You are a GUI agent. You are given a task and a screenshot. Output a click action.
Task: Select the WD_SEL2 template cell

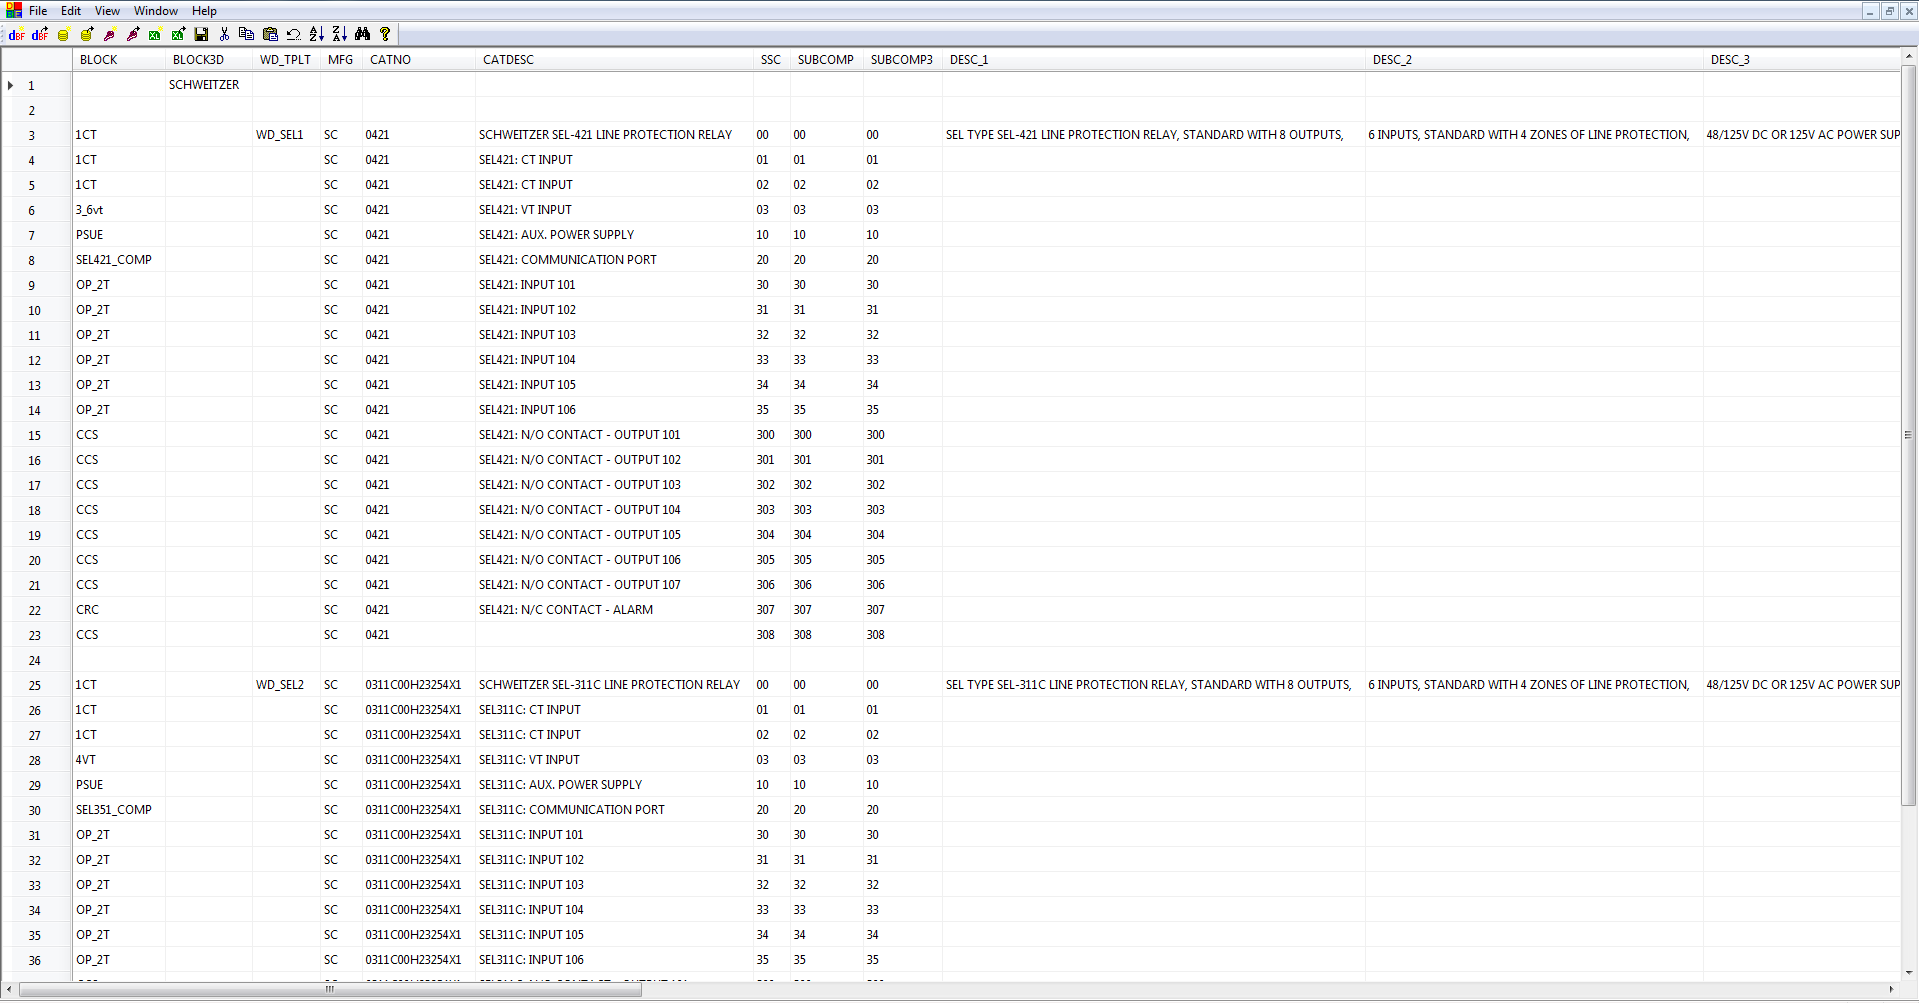tap(286, 685)
